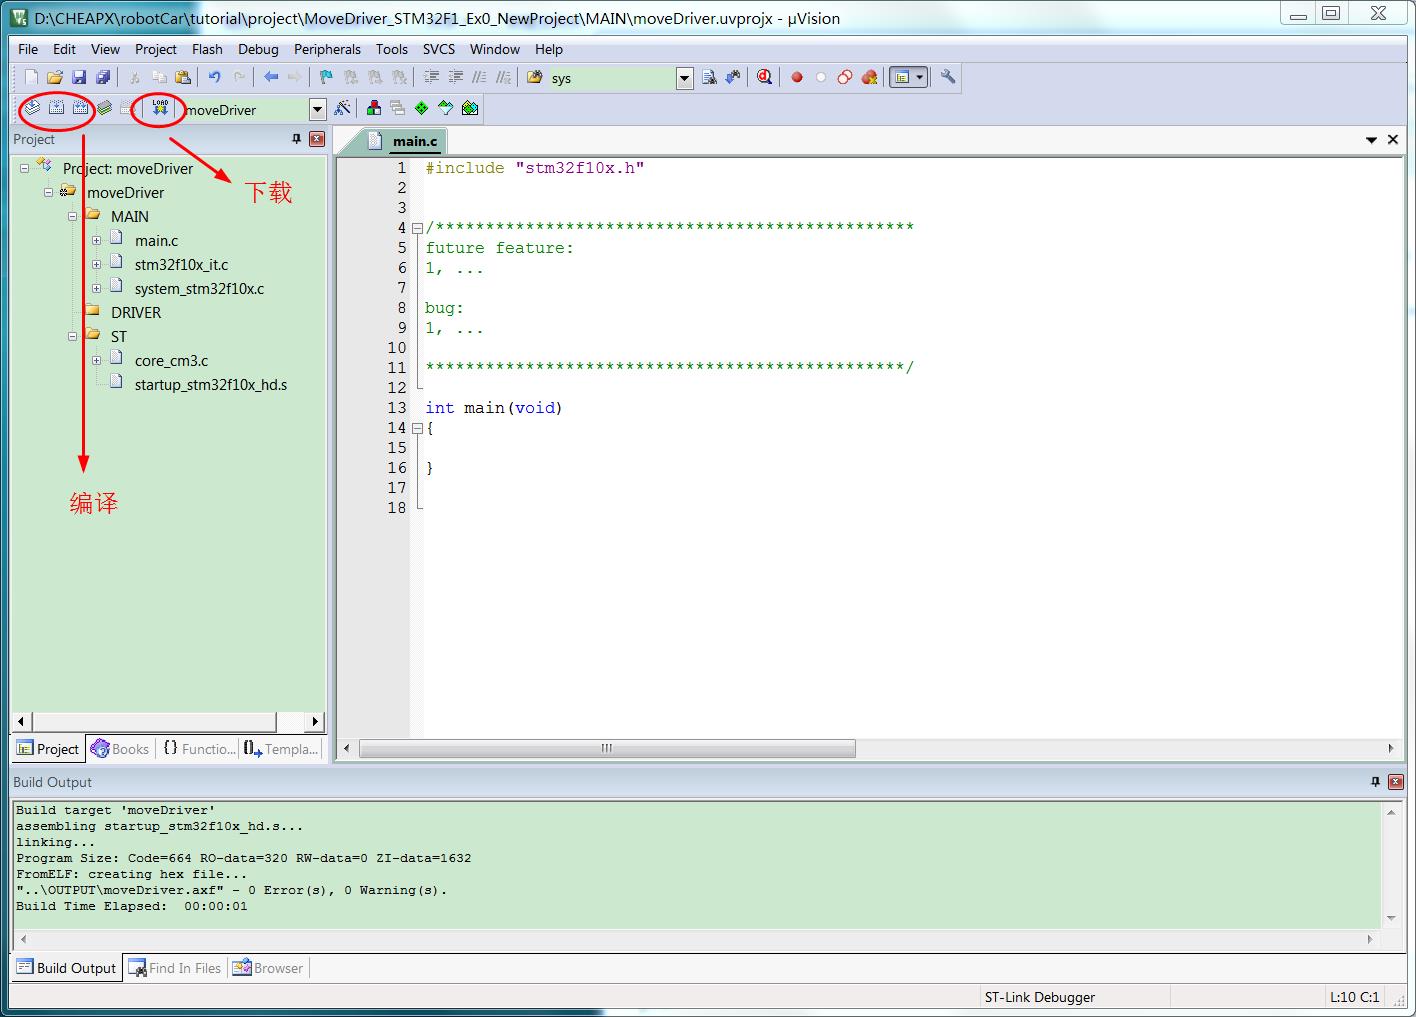Toggle pin on the Project panel
The image size is (1416, 1017).
pos(296,139)
